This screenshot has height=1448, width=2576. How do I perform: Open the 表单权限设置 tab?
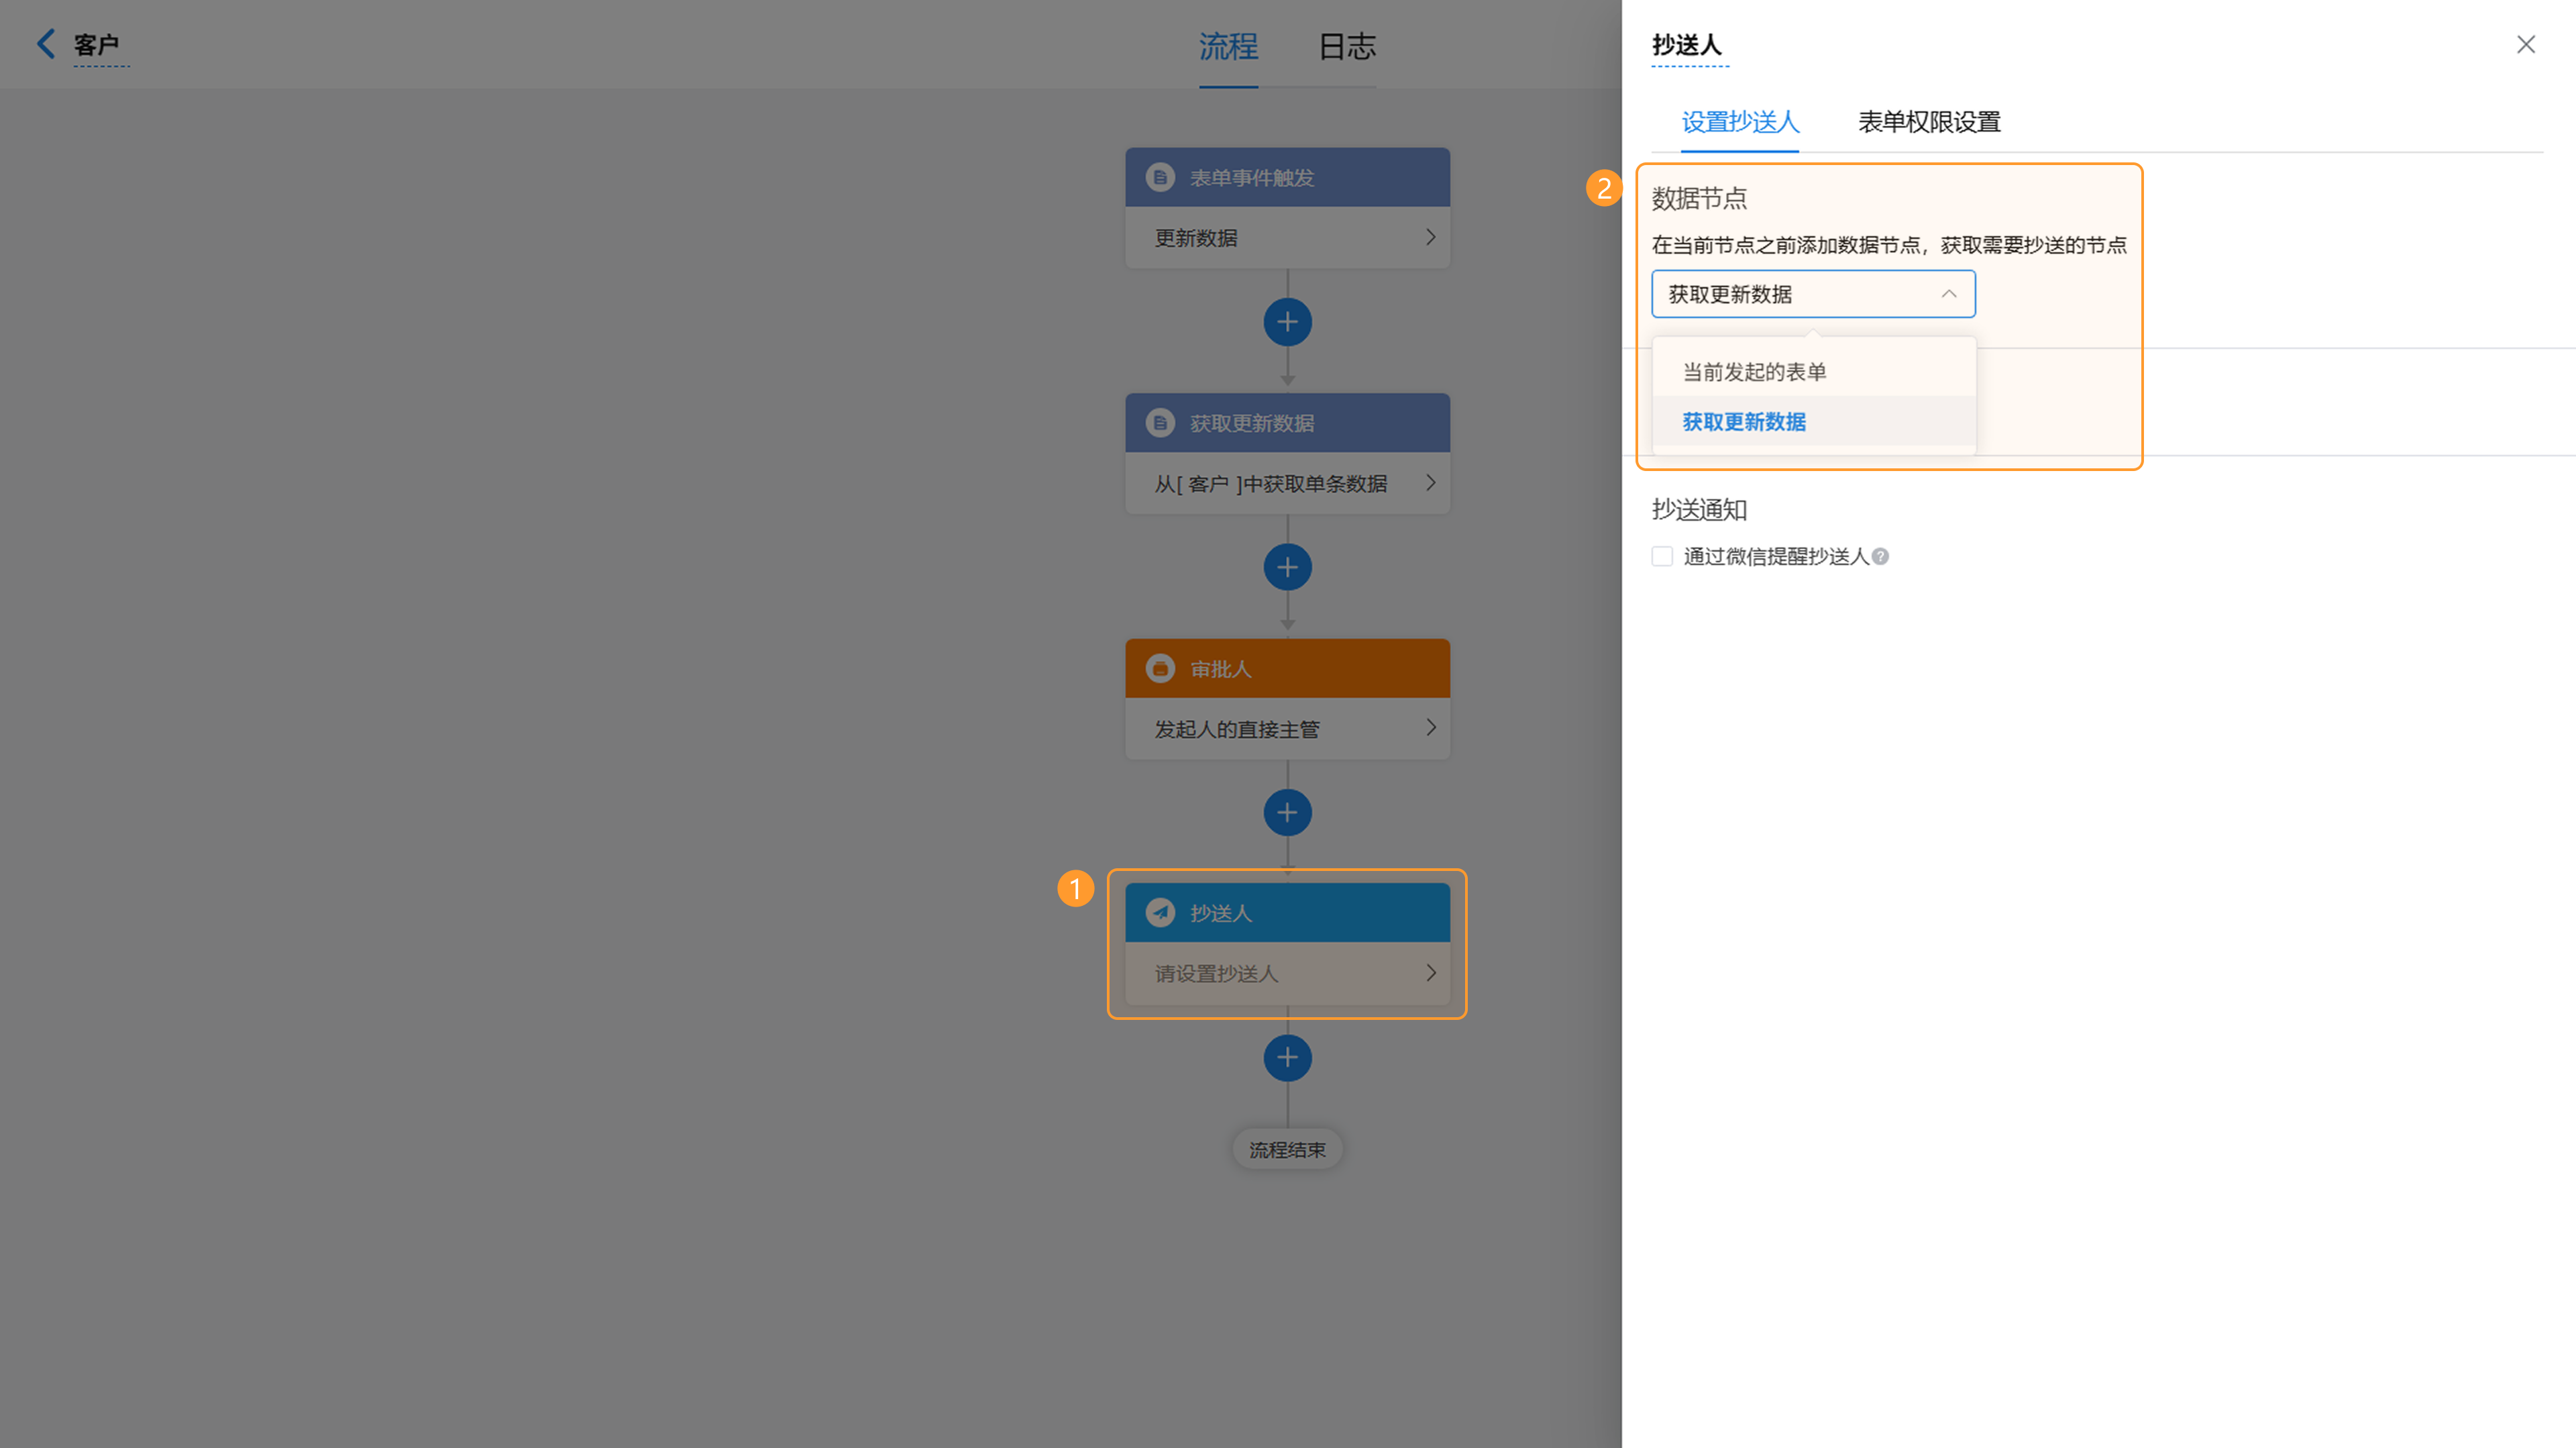coord(1929,122)
